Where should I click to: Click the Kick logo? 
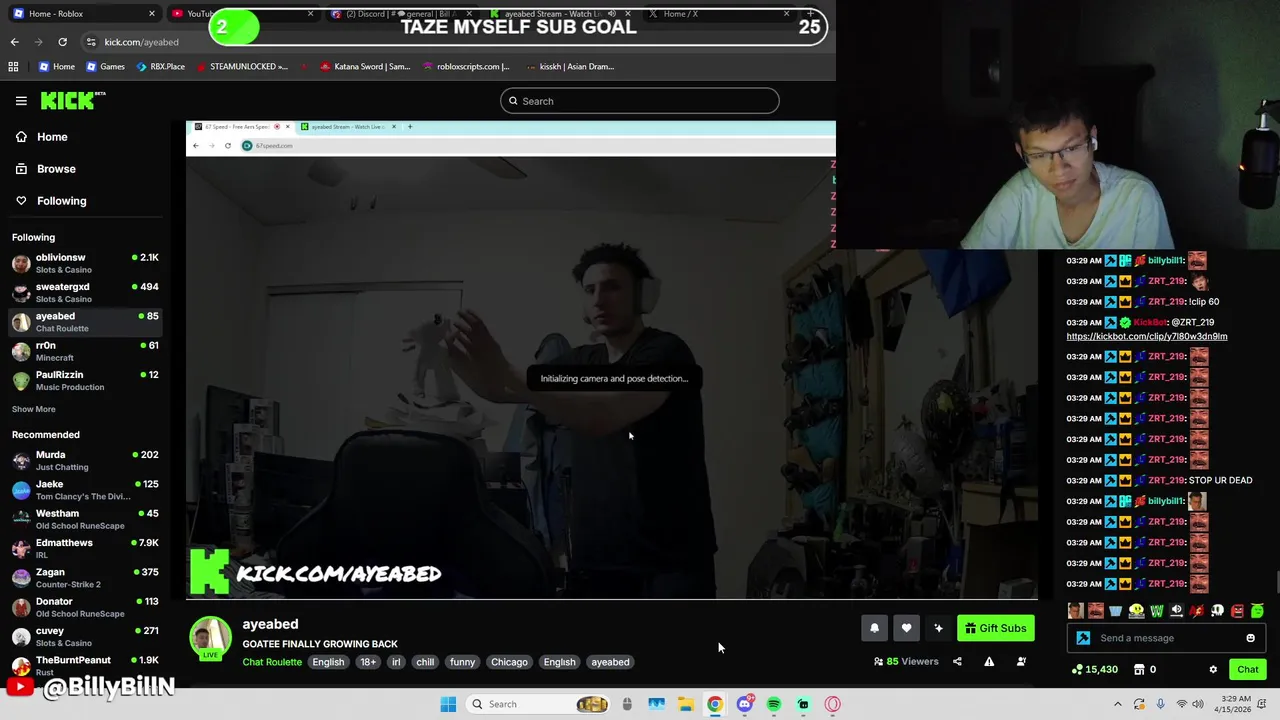pos(72,100)
